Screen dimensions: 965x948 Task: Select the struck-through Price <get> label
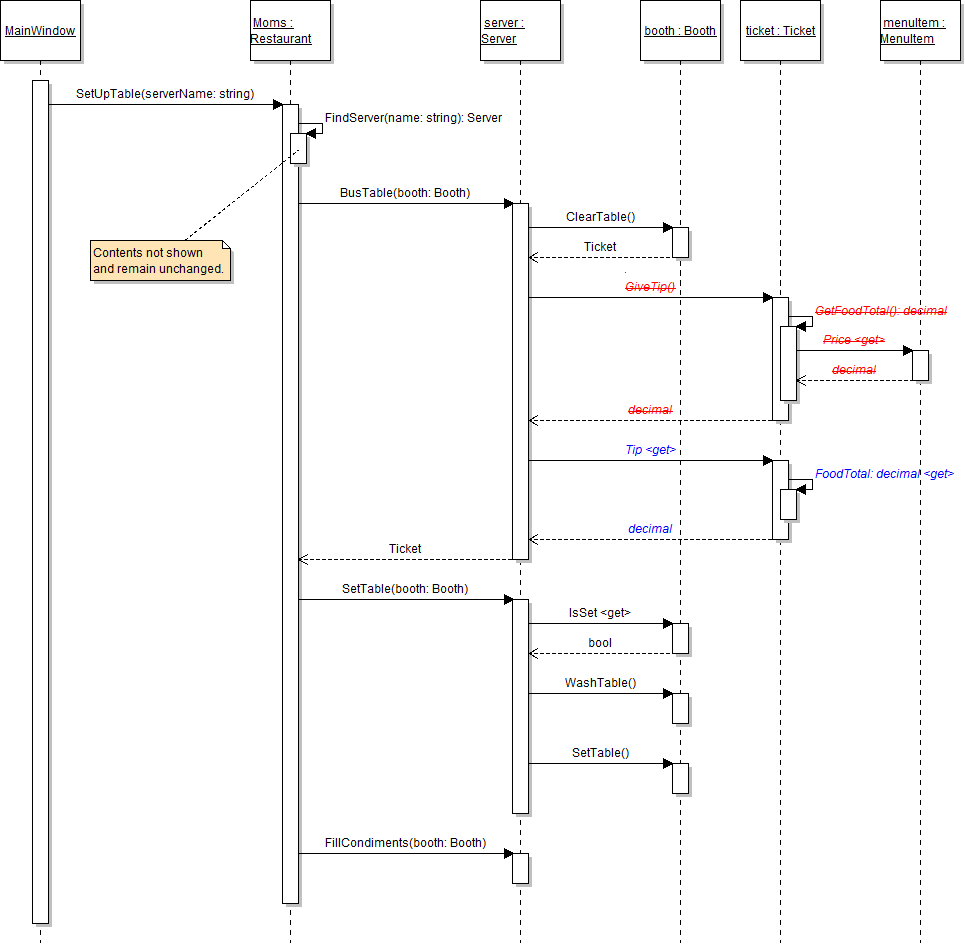(x=853, y=340)
